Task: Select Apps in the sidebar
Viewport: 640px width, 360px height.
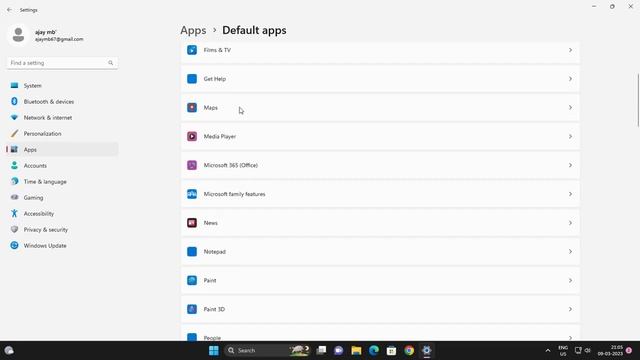Action: (x=62, y=149)
